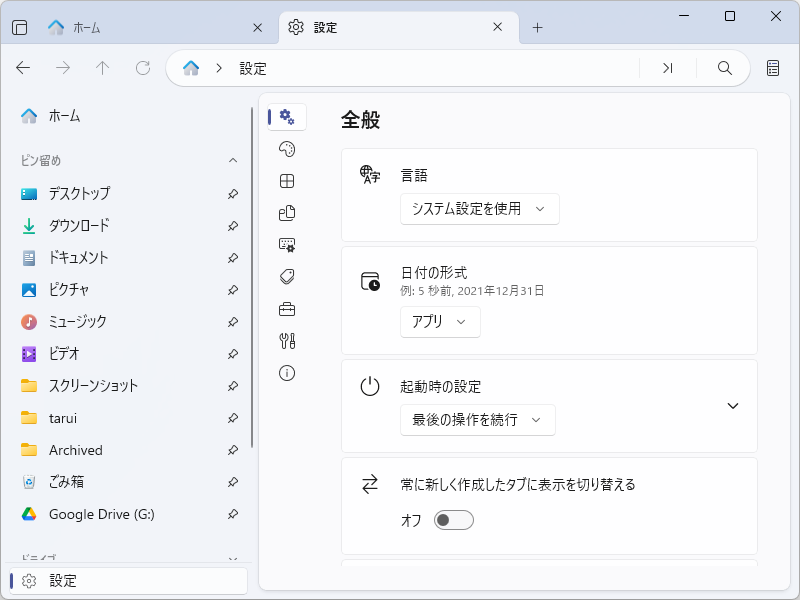Open the About info icon
This screenshot has width=800, height=600.
pyautogui.click(x=287, y=373)
